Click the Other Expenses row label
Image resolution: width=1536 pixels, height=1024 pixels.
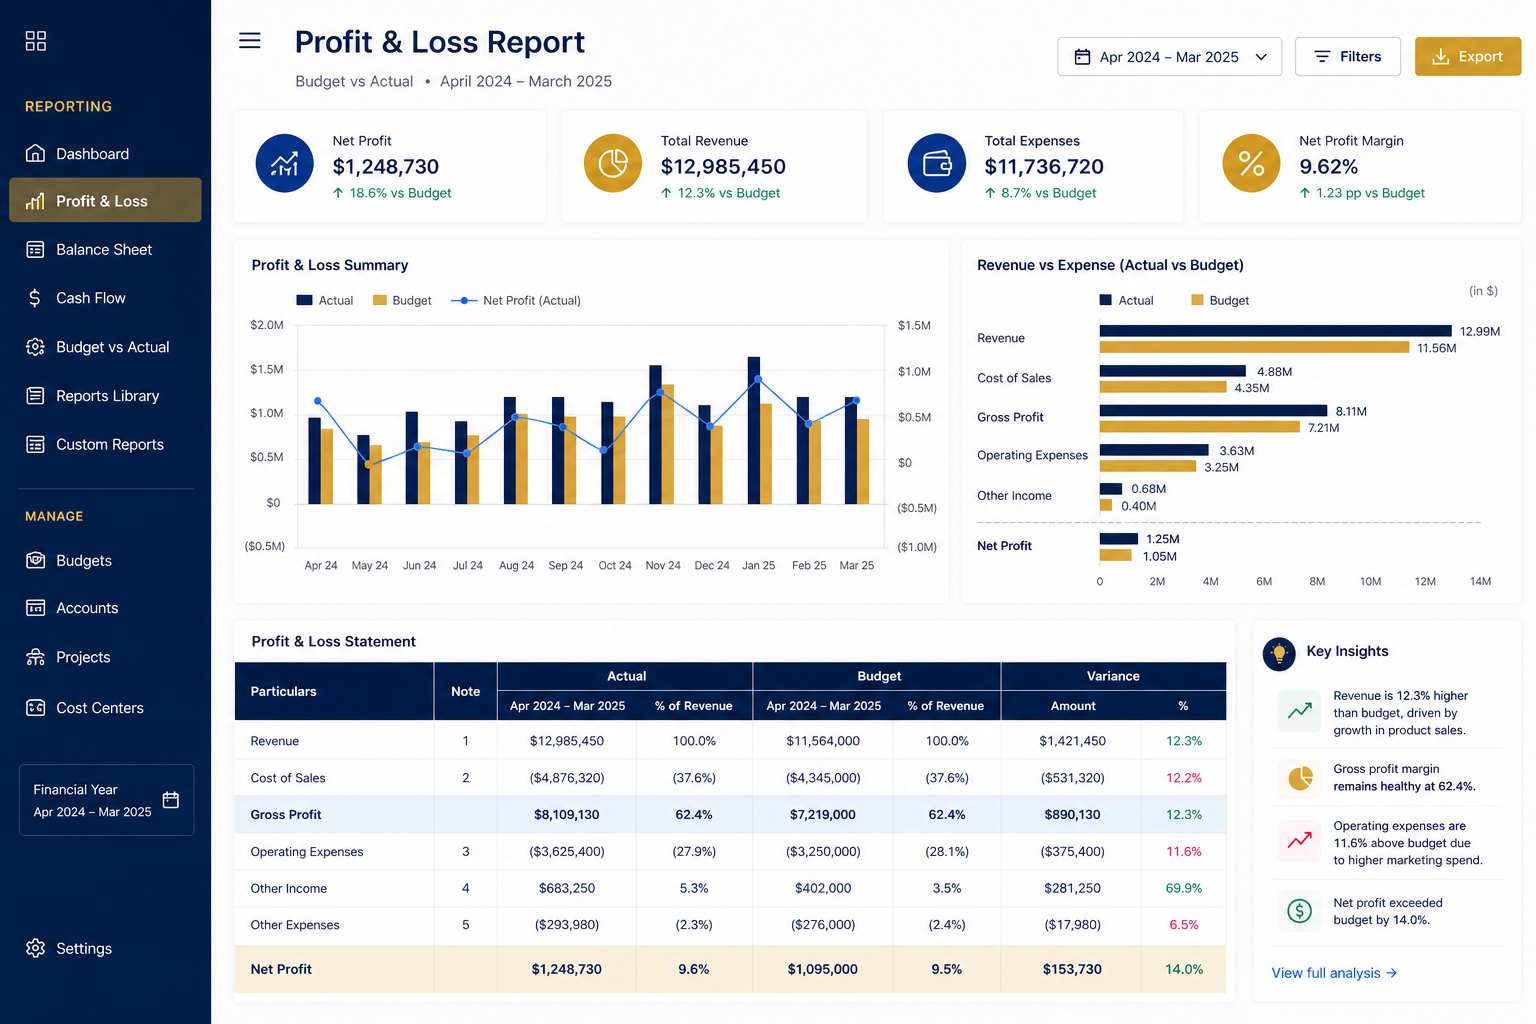click(x=295, y=925)
